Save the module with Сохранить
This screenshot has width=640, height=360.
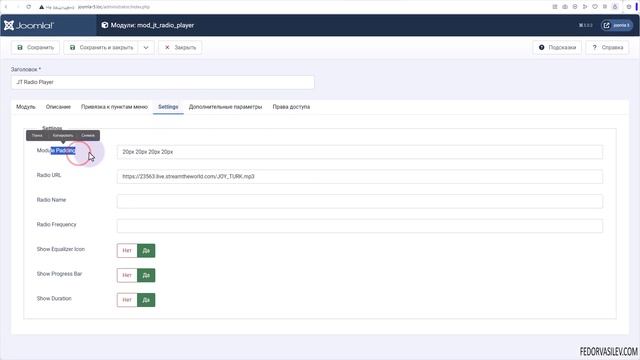[x=36, y=47]
